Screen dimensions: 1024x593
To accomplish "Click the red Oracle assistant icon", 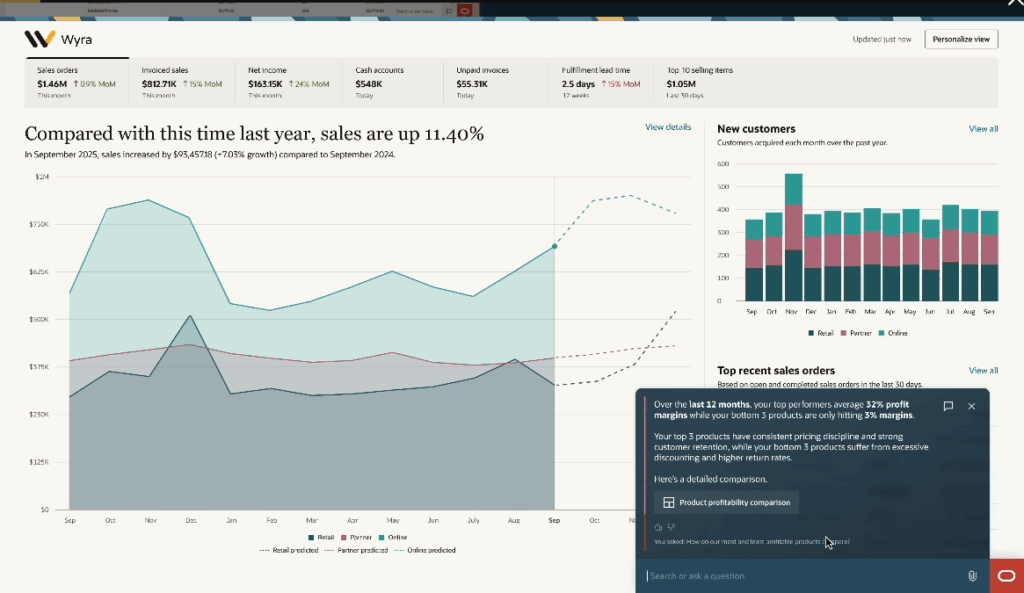I will click(x=1006, y=576).
